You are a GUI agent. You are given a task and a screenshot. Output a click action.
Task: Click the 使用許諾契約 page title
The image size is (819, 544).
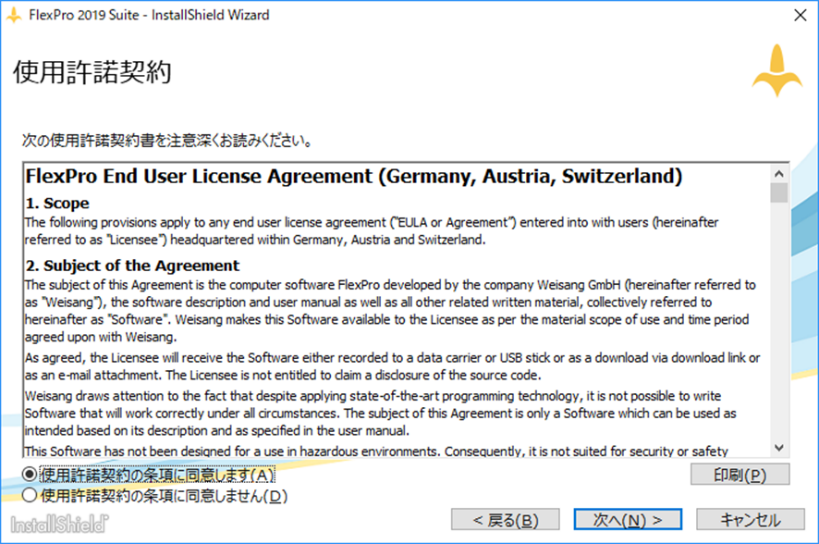click(x=92, y=72)
